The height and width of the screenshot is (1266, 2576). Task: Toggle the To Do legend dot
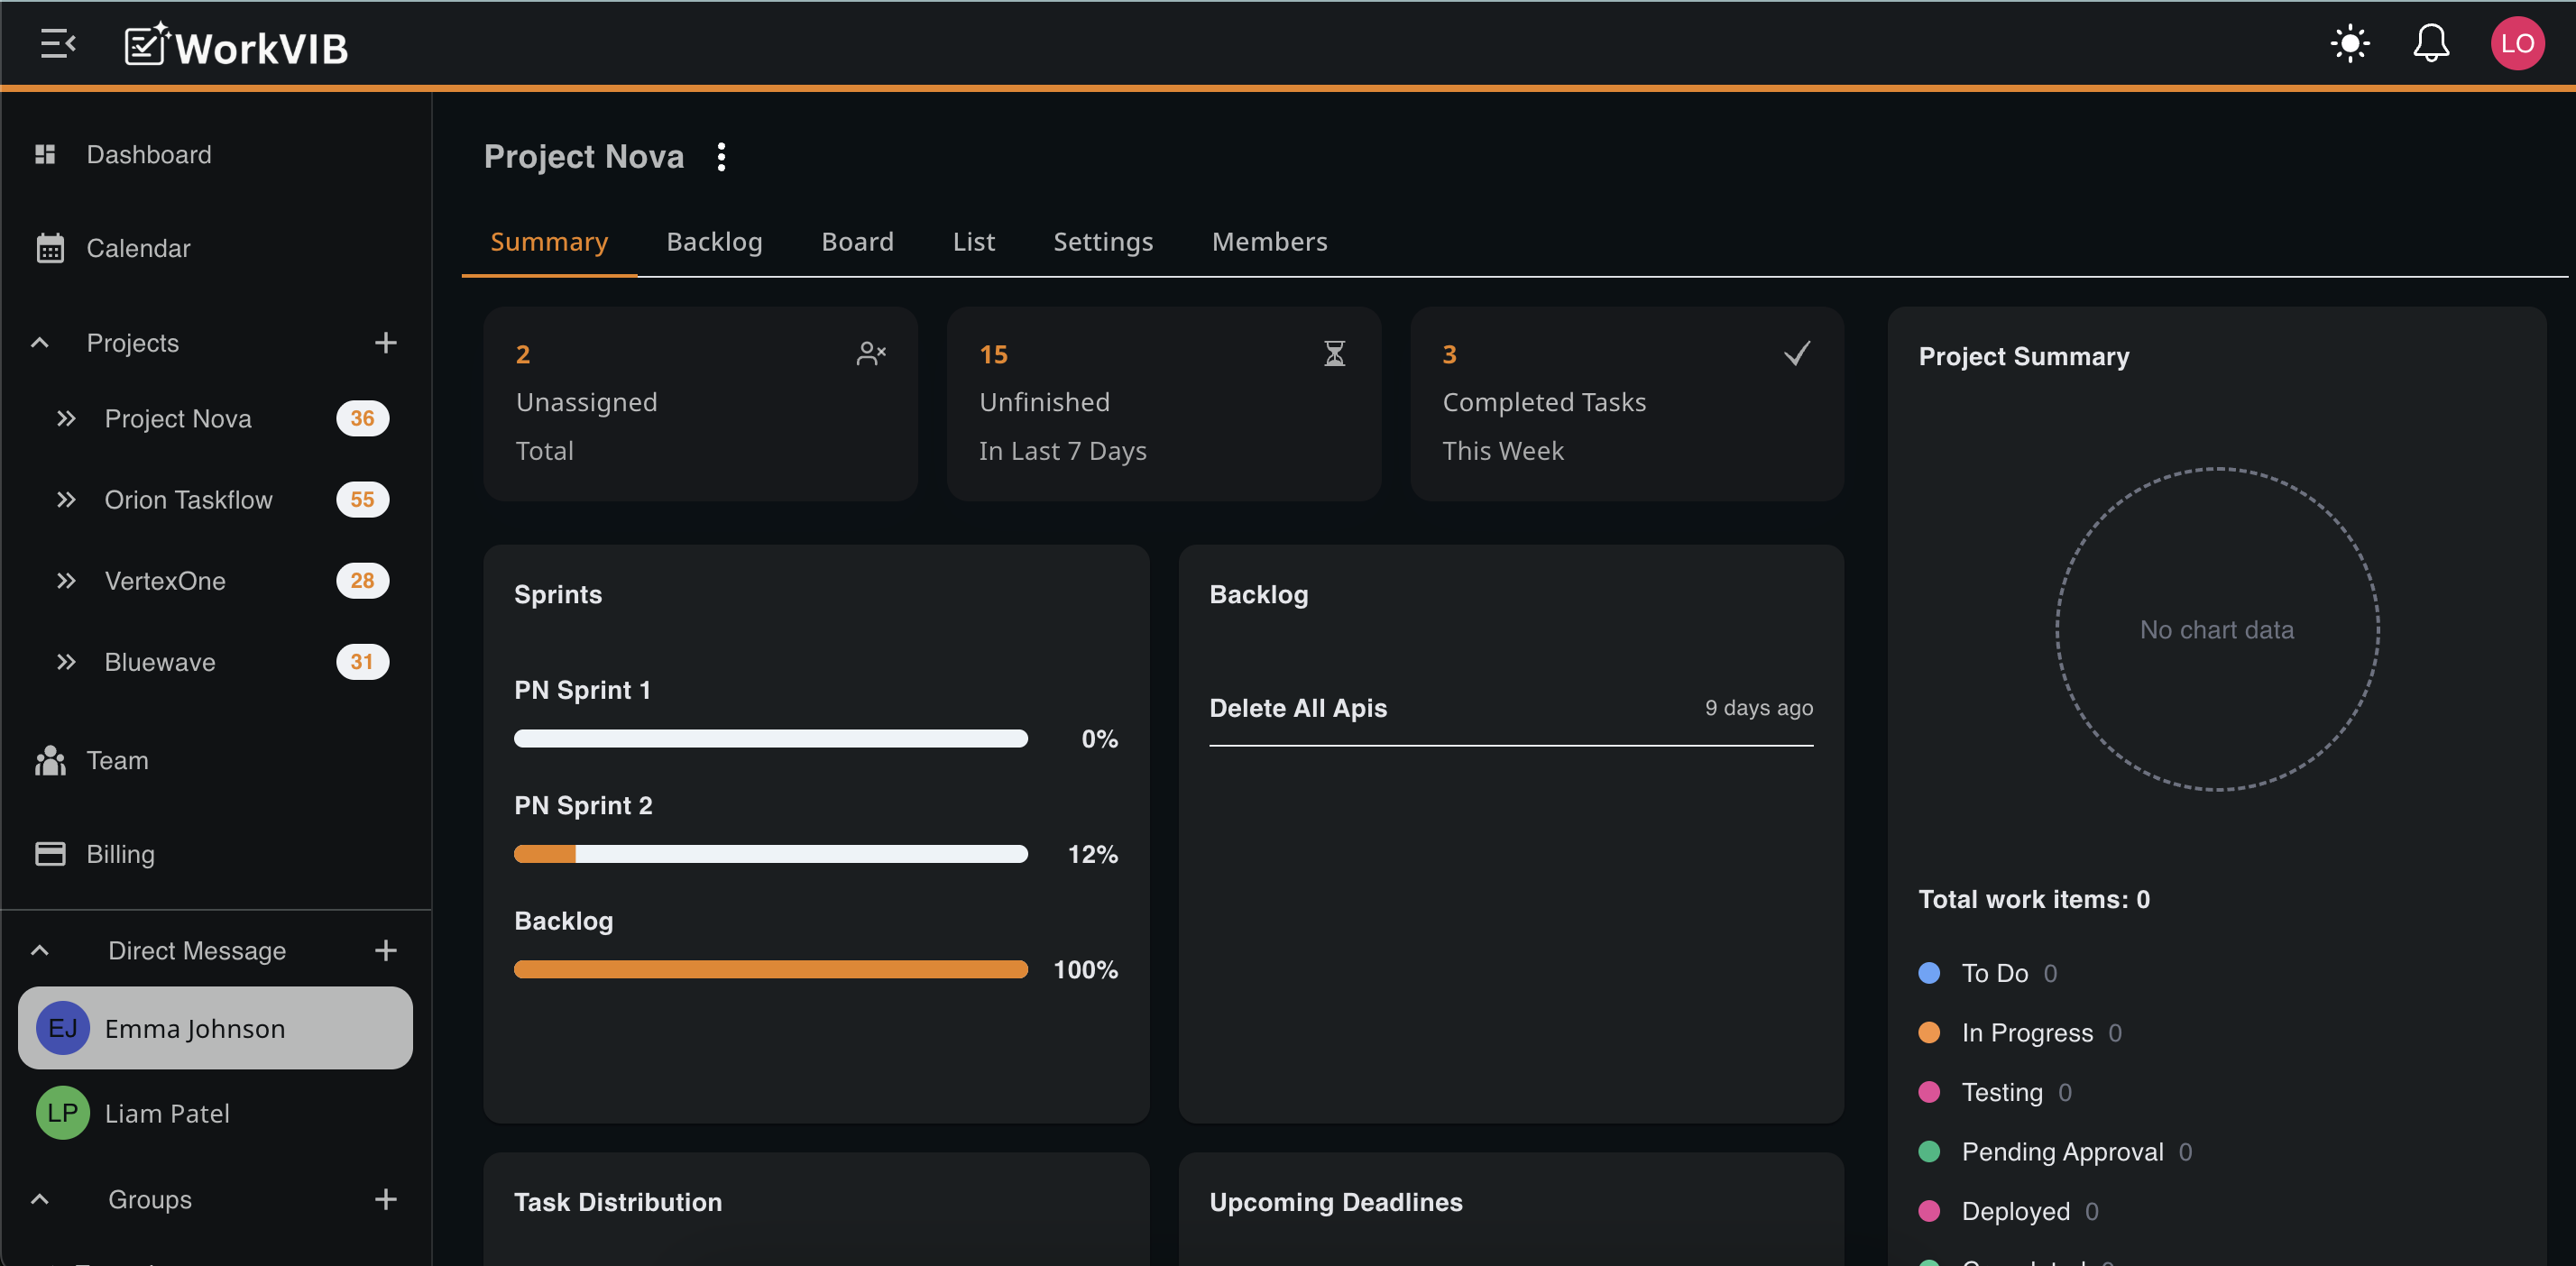(1929, 973)
